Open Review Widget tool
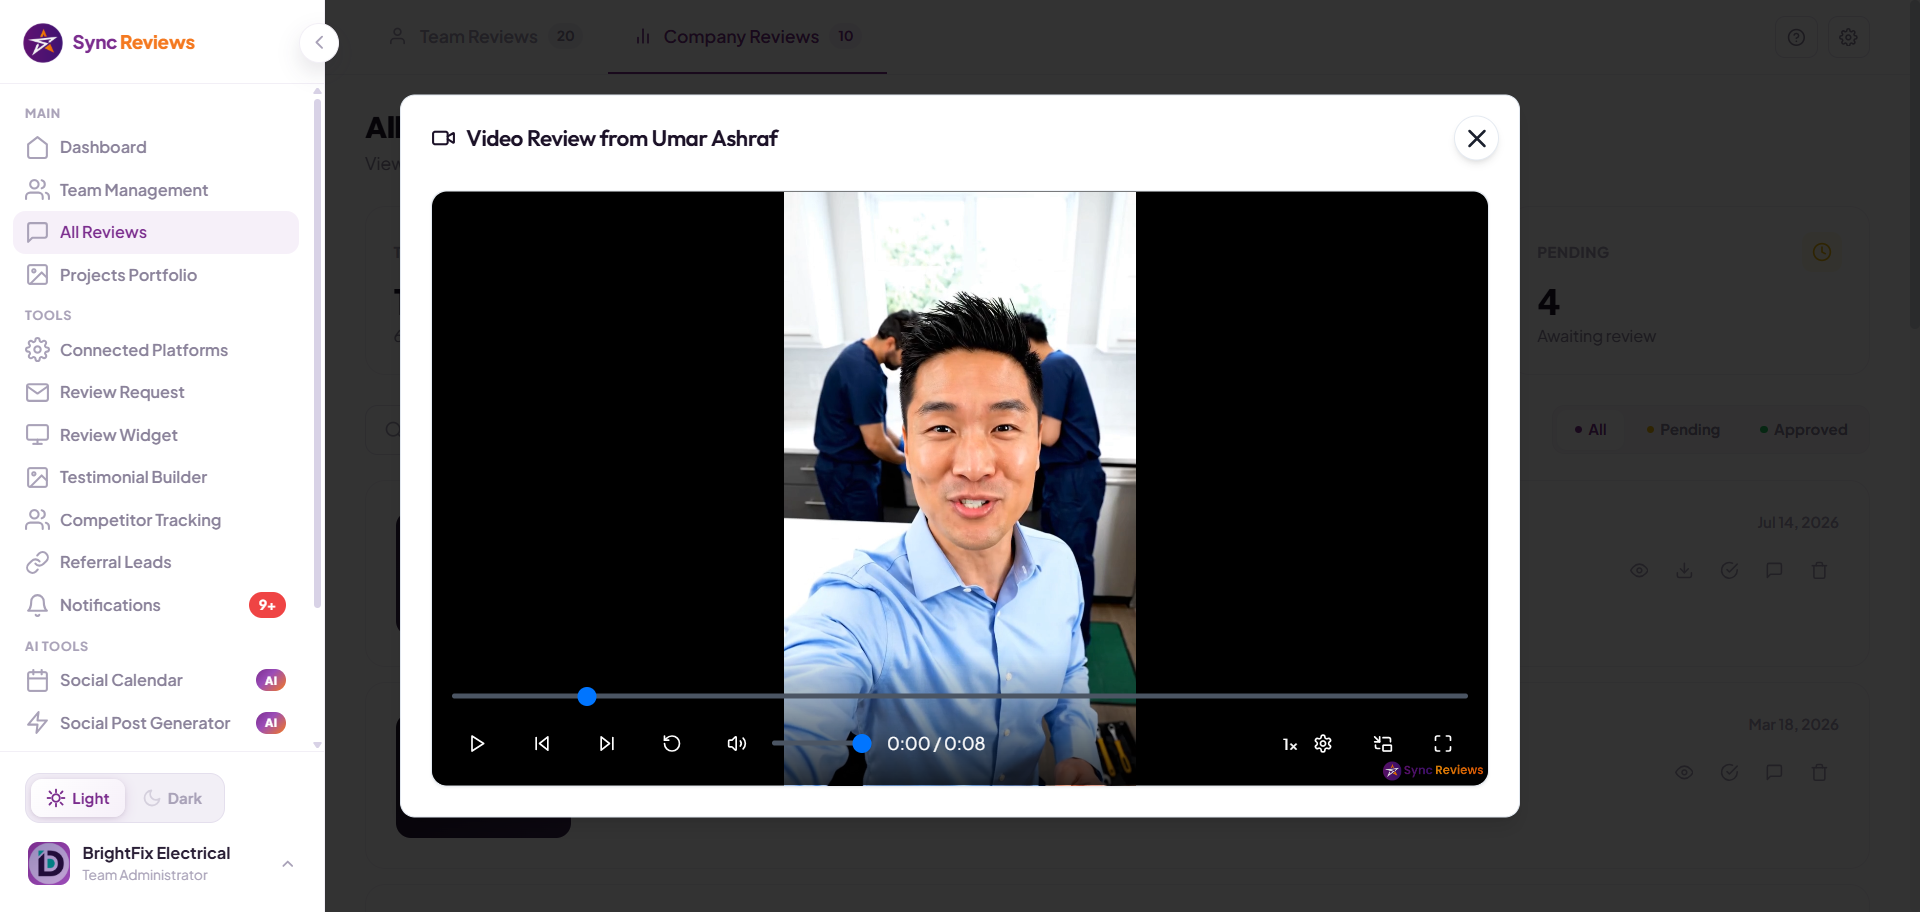1920x912 pixels. [156, 435]
